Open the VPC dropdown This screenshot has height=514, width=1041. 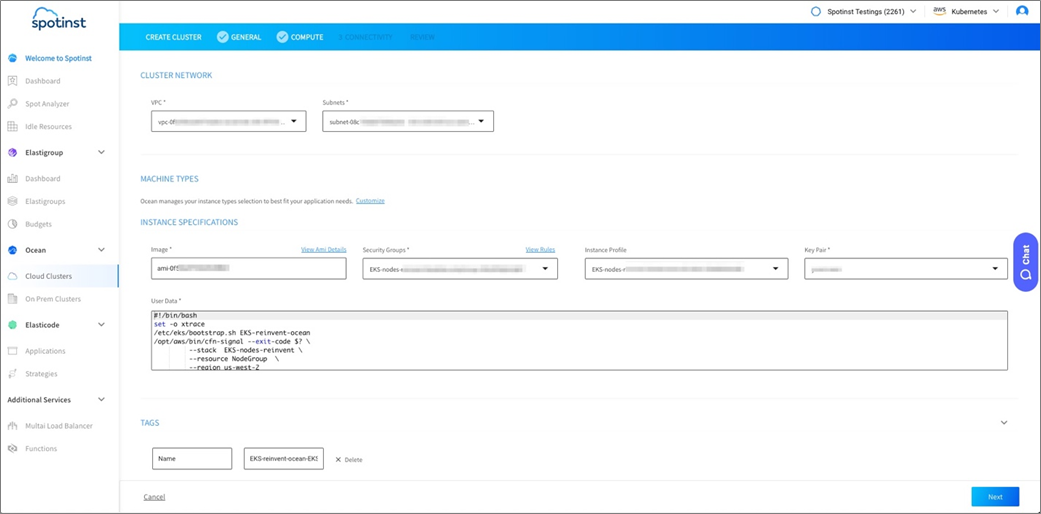[x=228, y=122]
